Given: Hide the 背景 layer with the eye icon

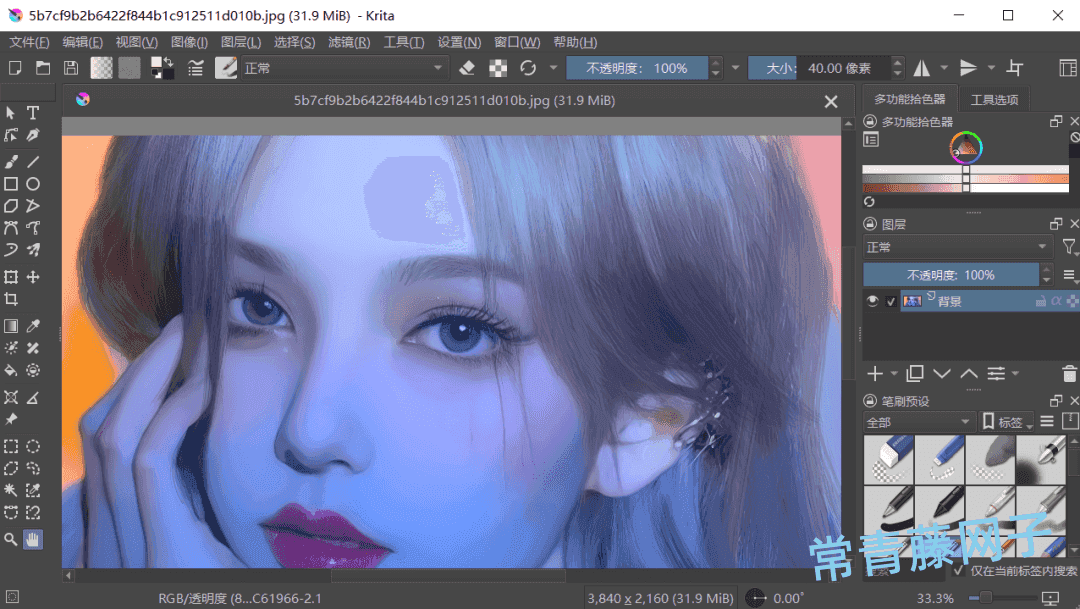Looking at the screenshot, I should click(872, 301).
